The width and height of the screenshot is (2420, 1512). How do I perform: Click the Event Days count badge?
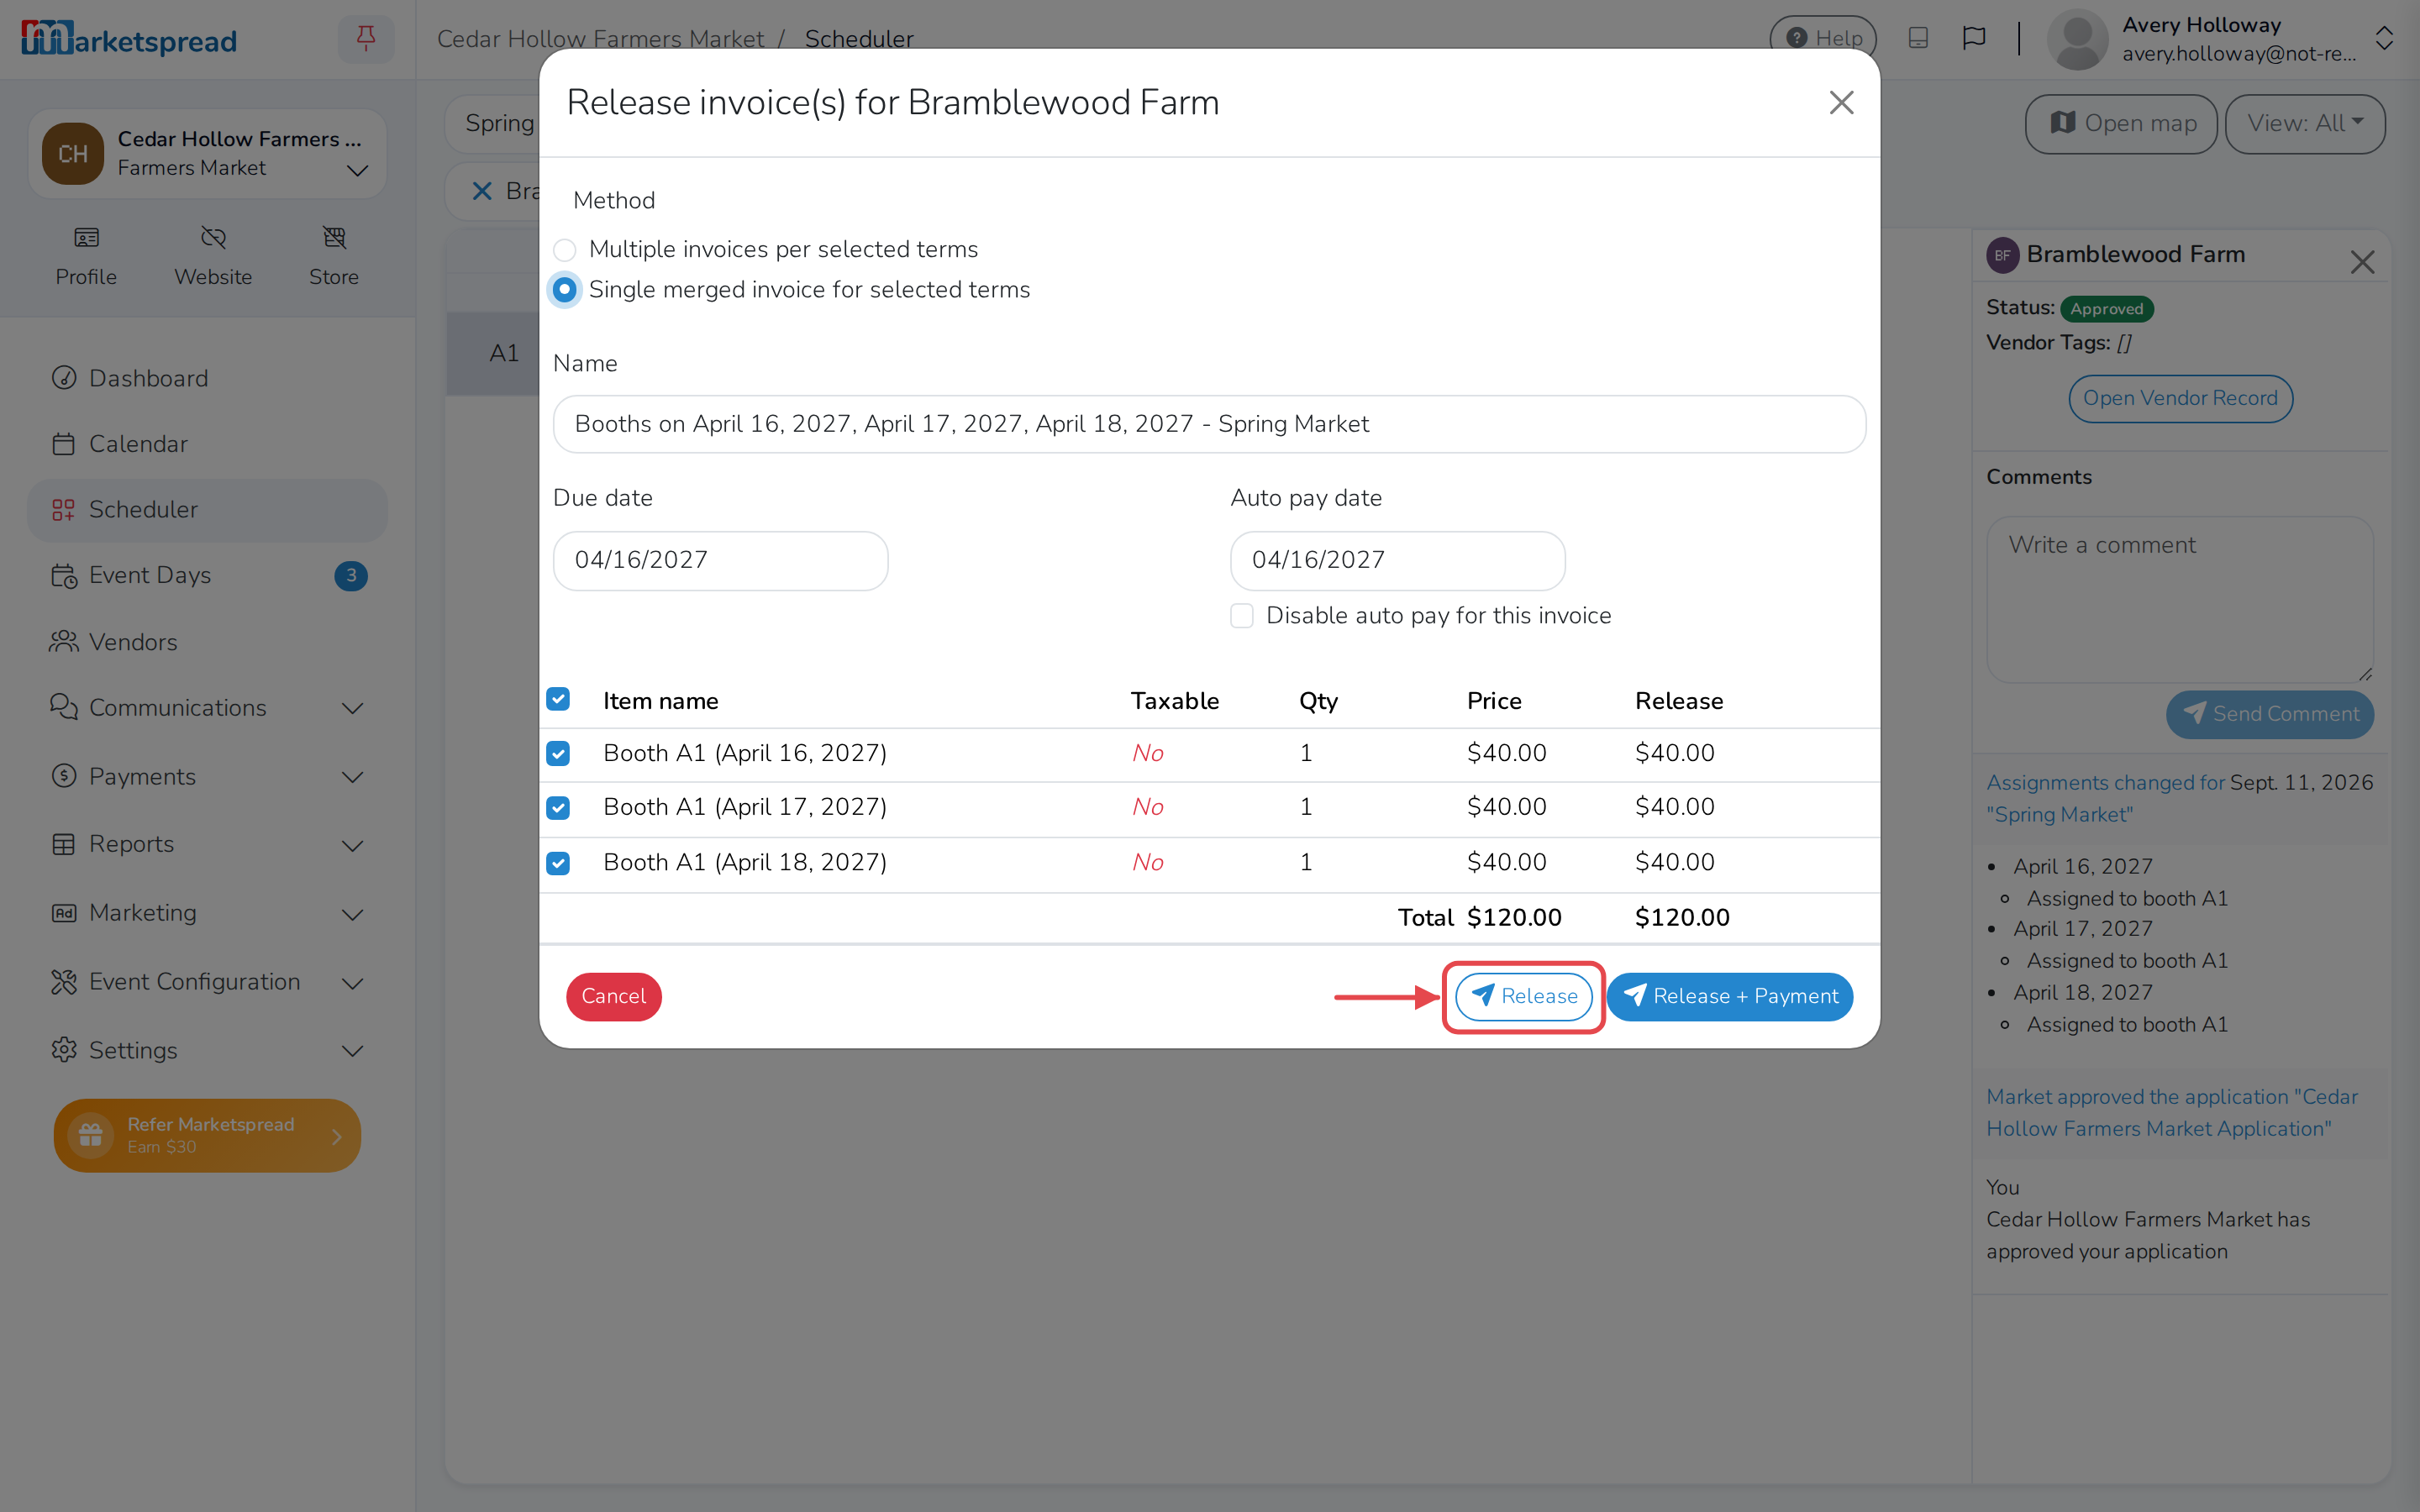pyautogui.click(x=350, y=576)
